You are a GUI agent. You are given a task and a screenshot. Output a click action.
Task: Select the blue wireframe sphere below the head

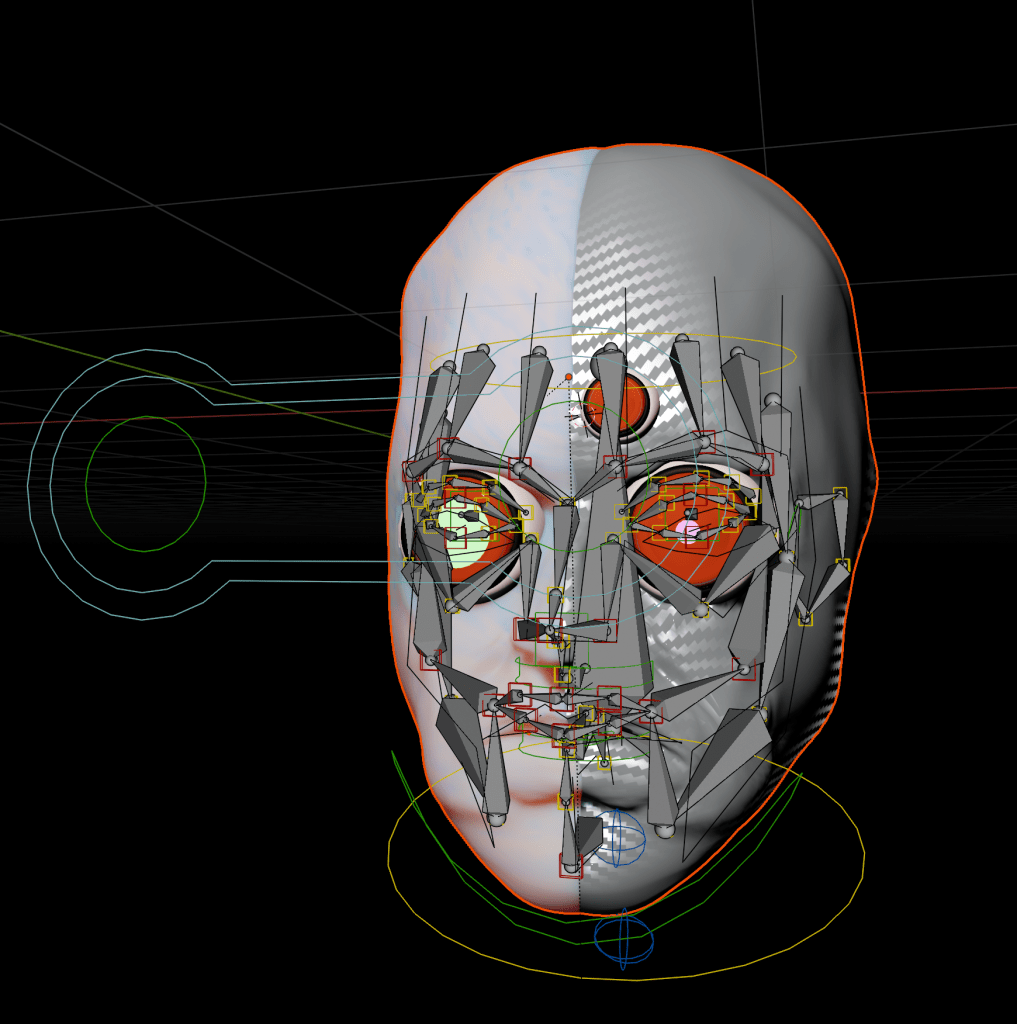click(623, 939)
